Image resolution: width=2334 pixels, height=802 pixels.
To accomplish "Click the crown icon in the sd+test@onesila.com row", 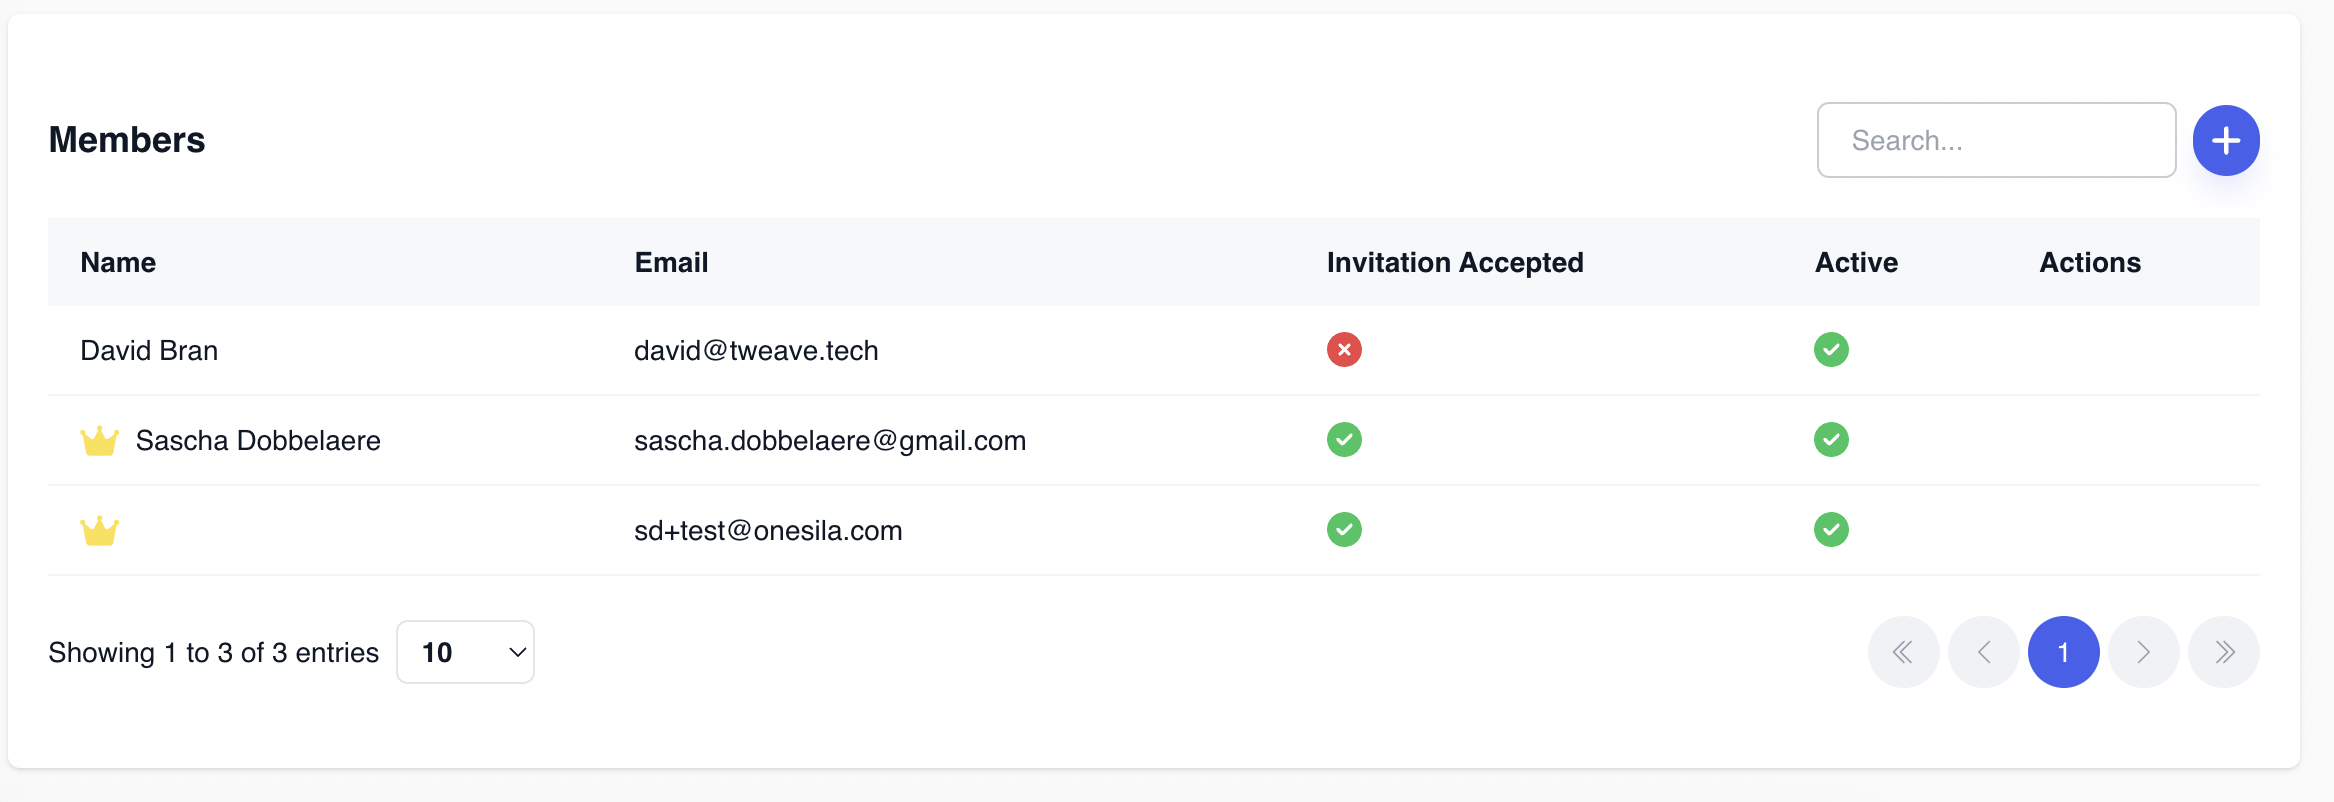I will [99, 530].
